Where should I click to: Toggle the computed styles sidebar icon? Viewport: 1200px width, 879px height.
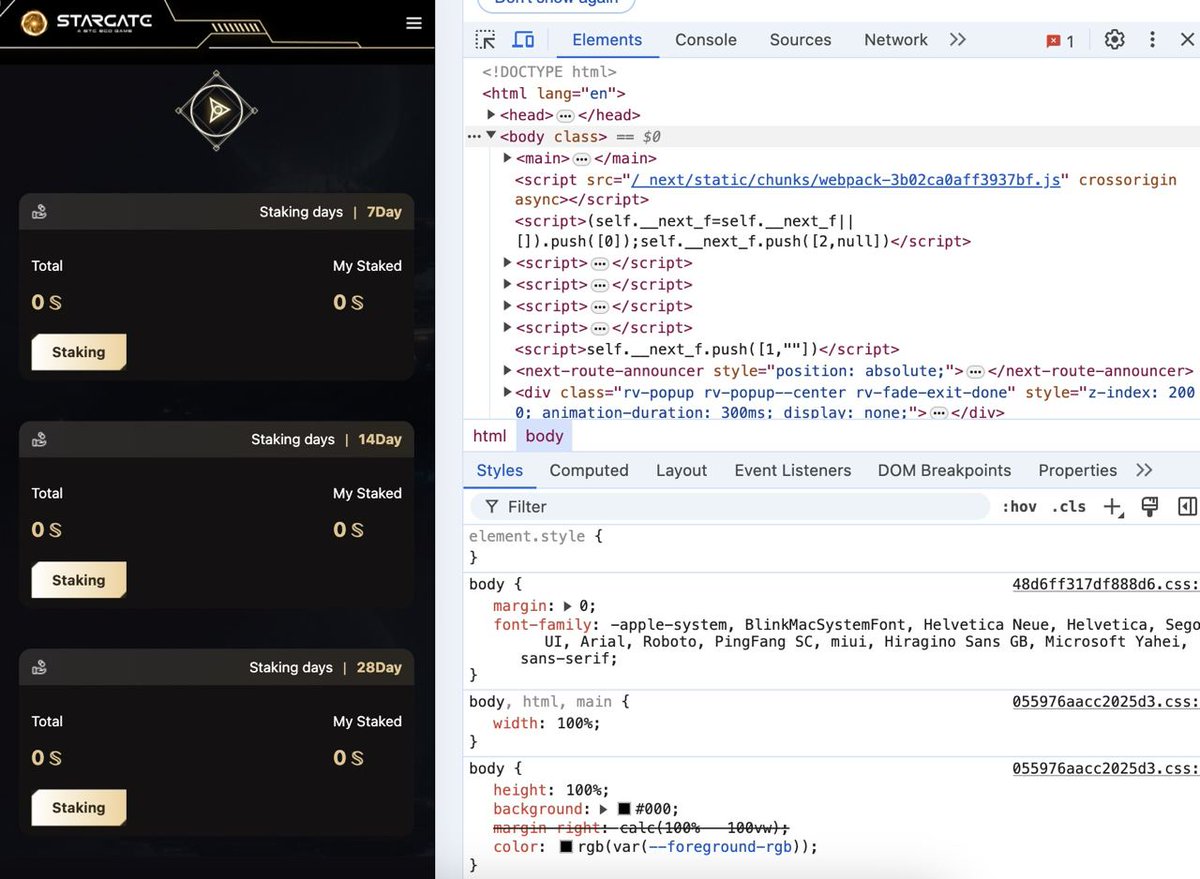point(1187,506)
